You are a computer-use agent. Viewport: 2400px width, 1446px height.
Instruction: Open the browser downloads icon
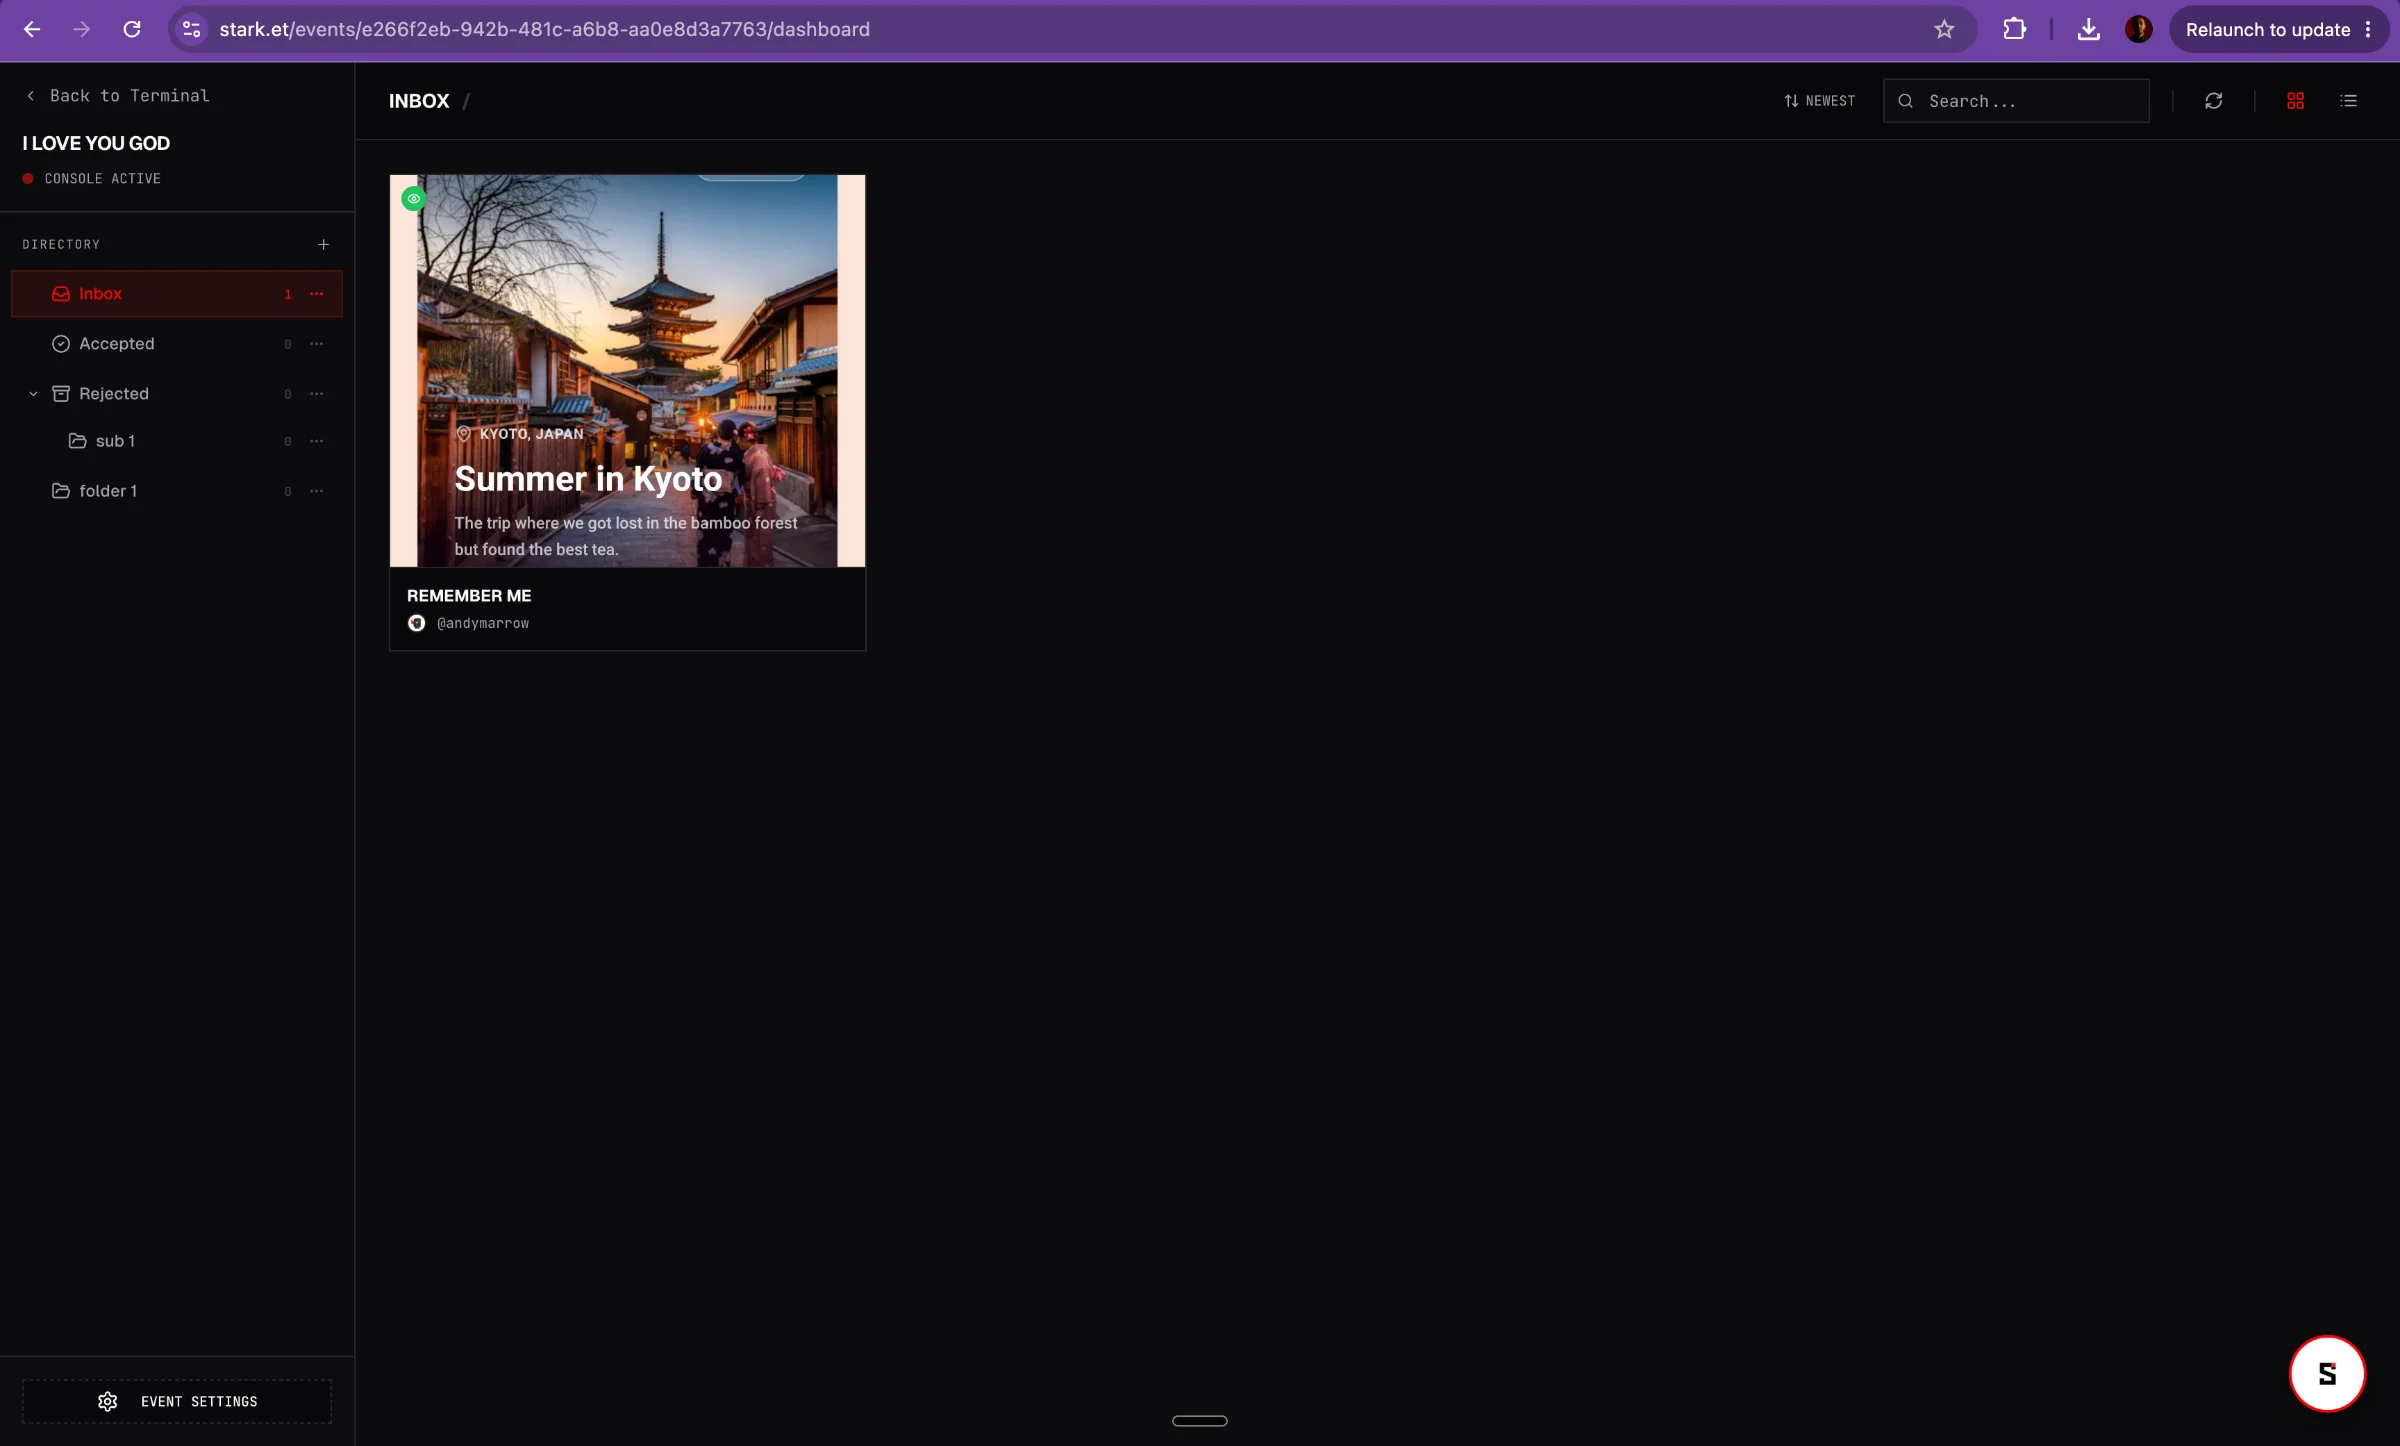point(2088,29)
